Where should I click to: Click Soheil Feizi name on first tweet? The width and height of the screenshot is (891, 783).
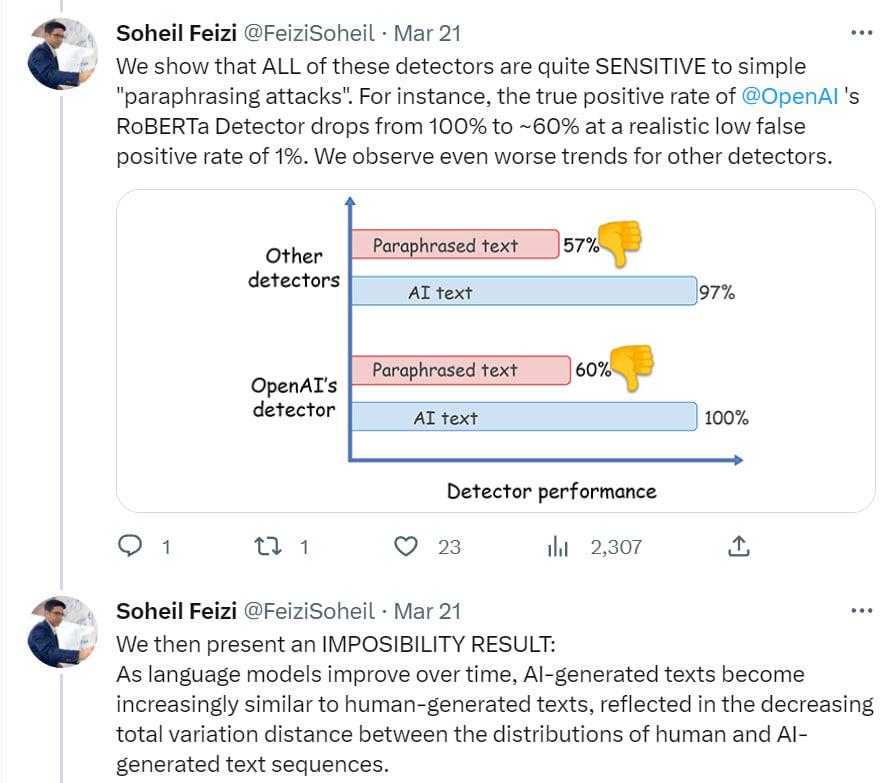tap(176, 33)
